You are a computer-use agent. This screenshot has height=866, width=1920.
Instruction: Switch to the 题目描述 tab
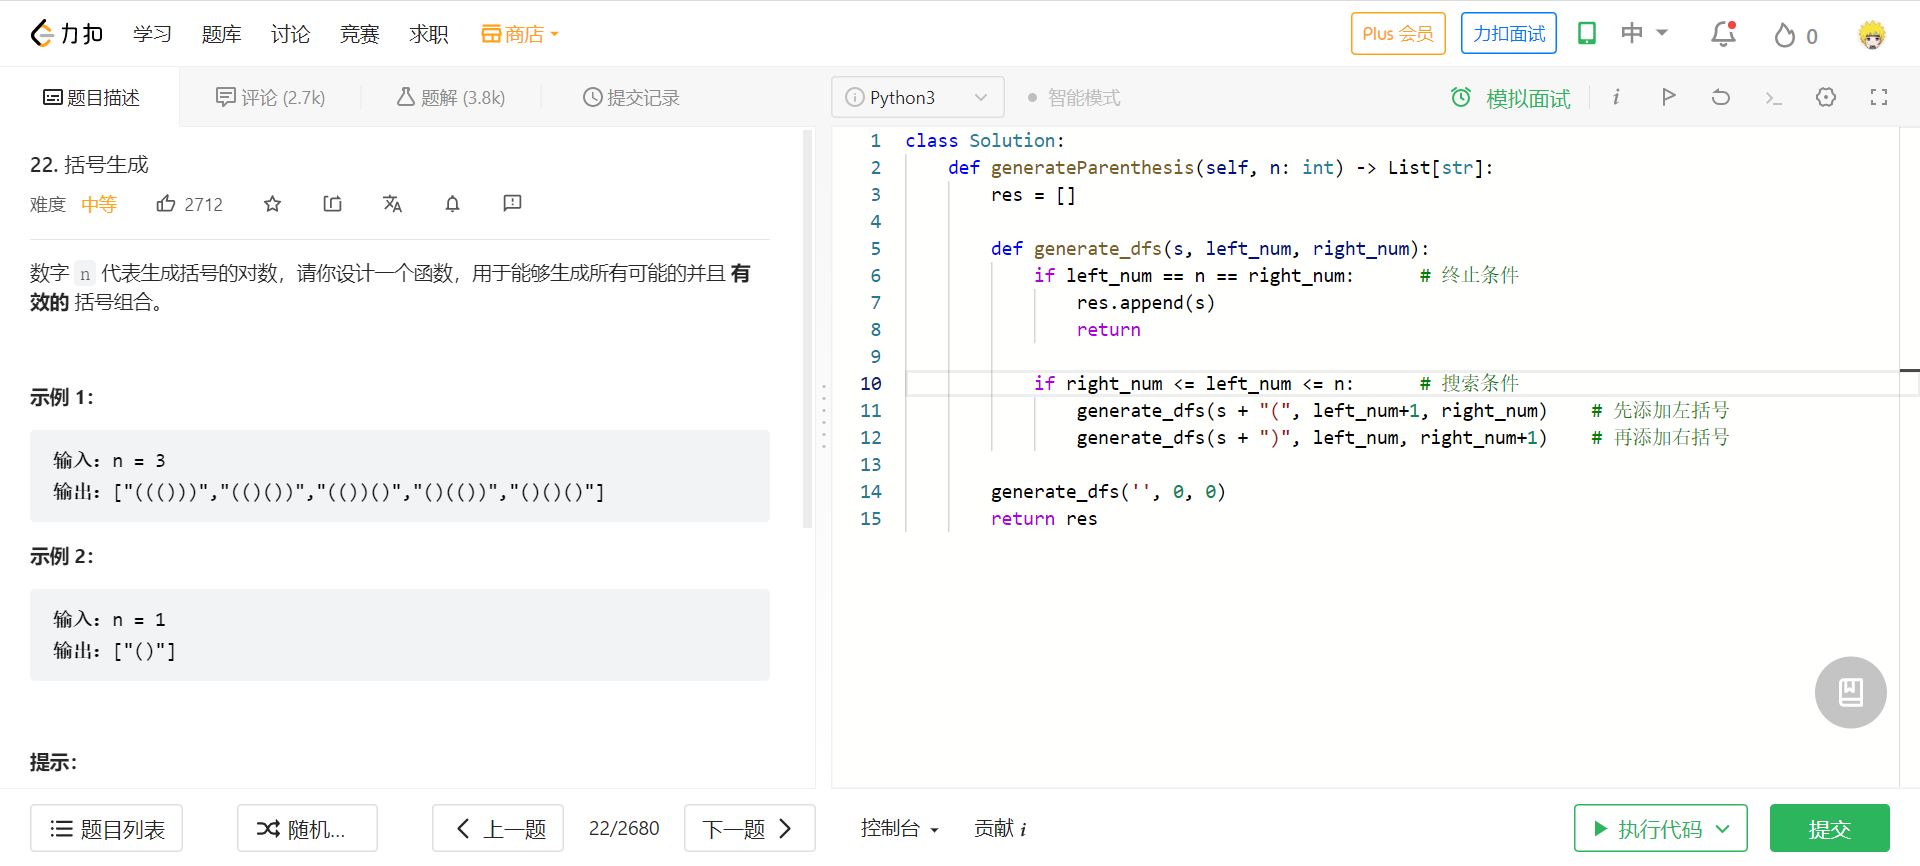[91, 97]
